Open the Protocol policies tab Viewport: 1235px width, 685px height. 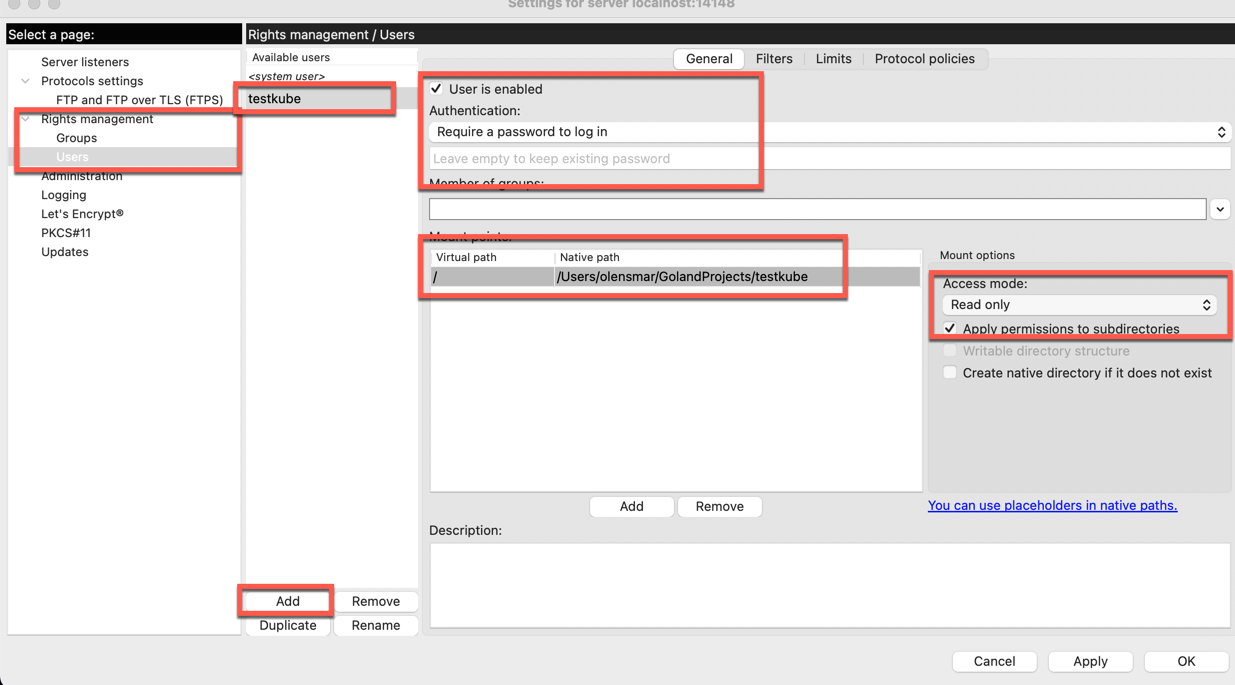925,58
